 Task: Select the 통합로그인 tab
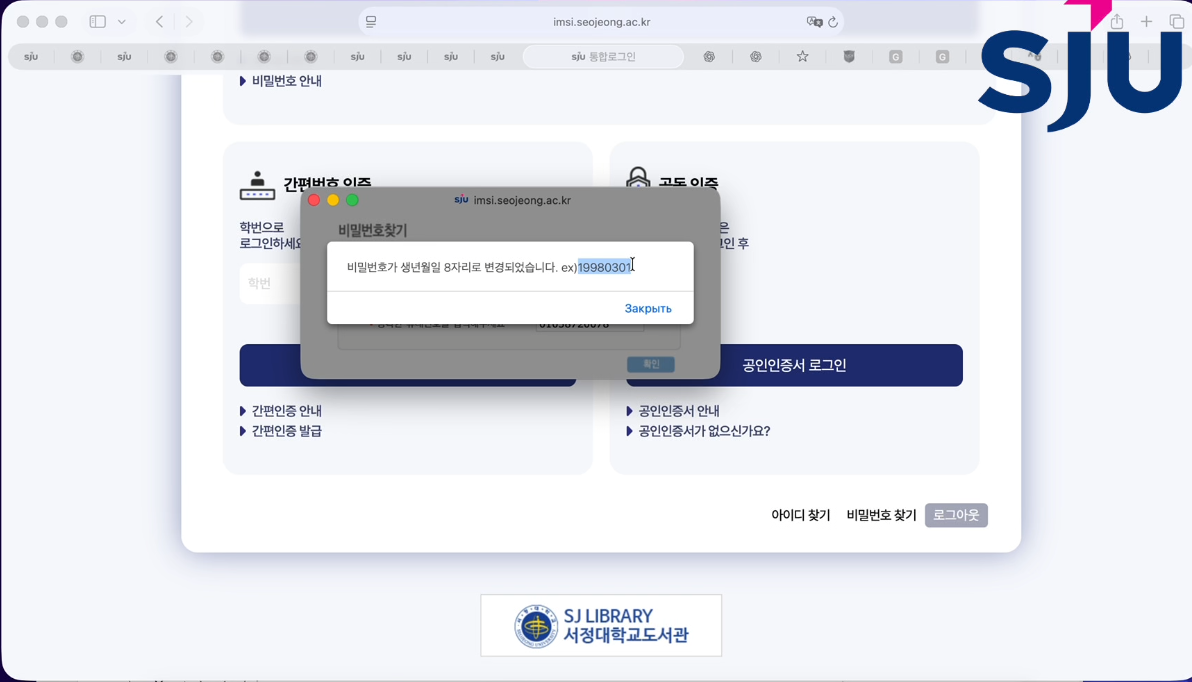[x=604, y=57]
